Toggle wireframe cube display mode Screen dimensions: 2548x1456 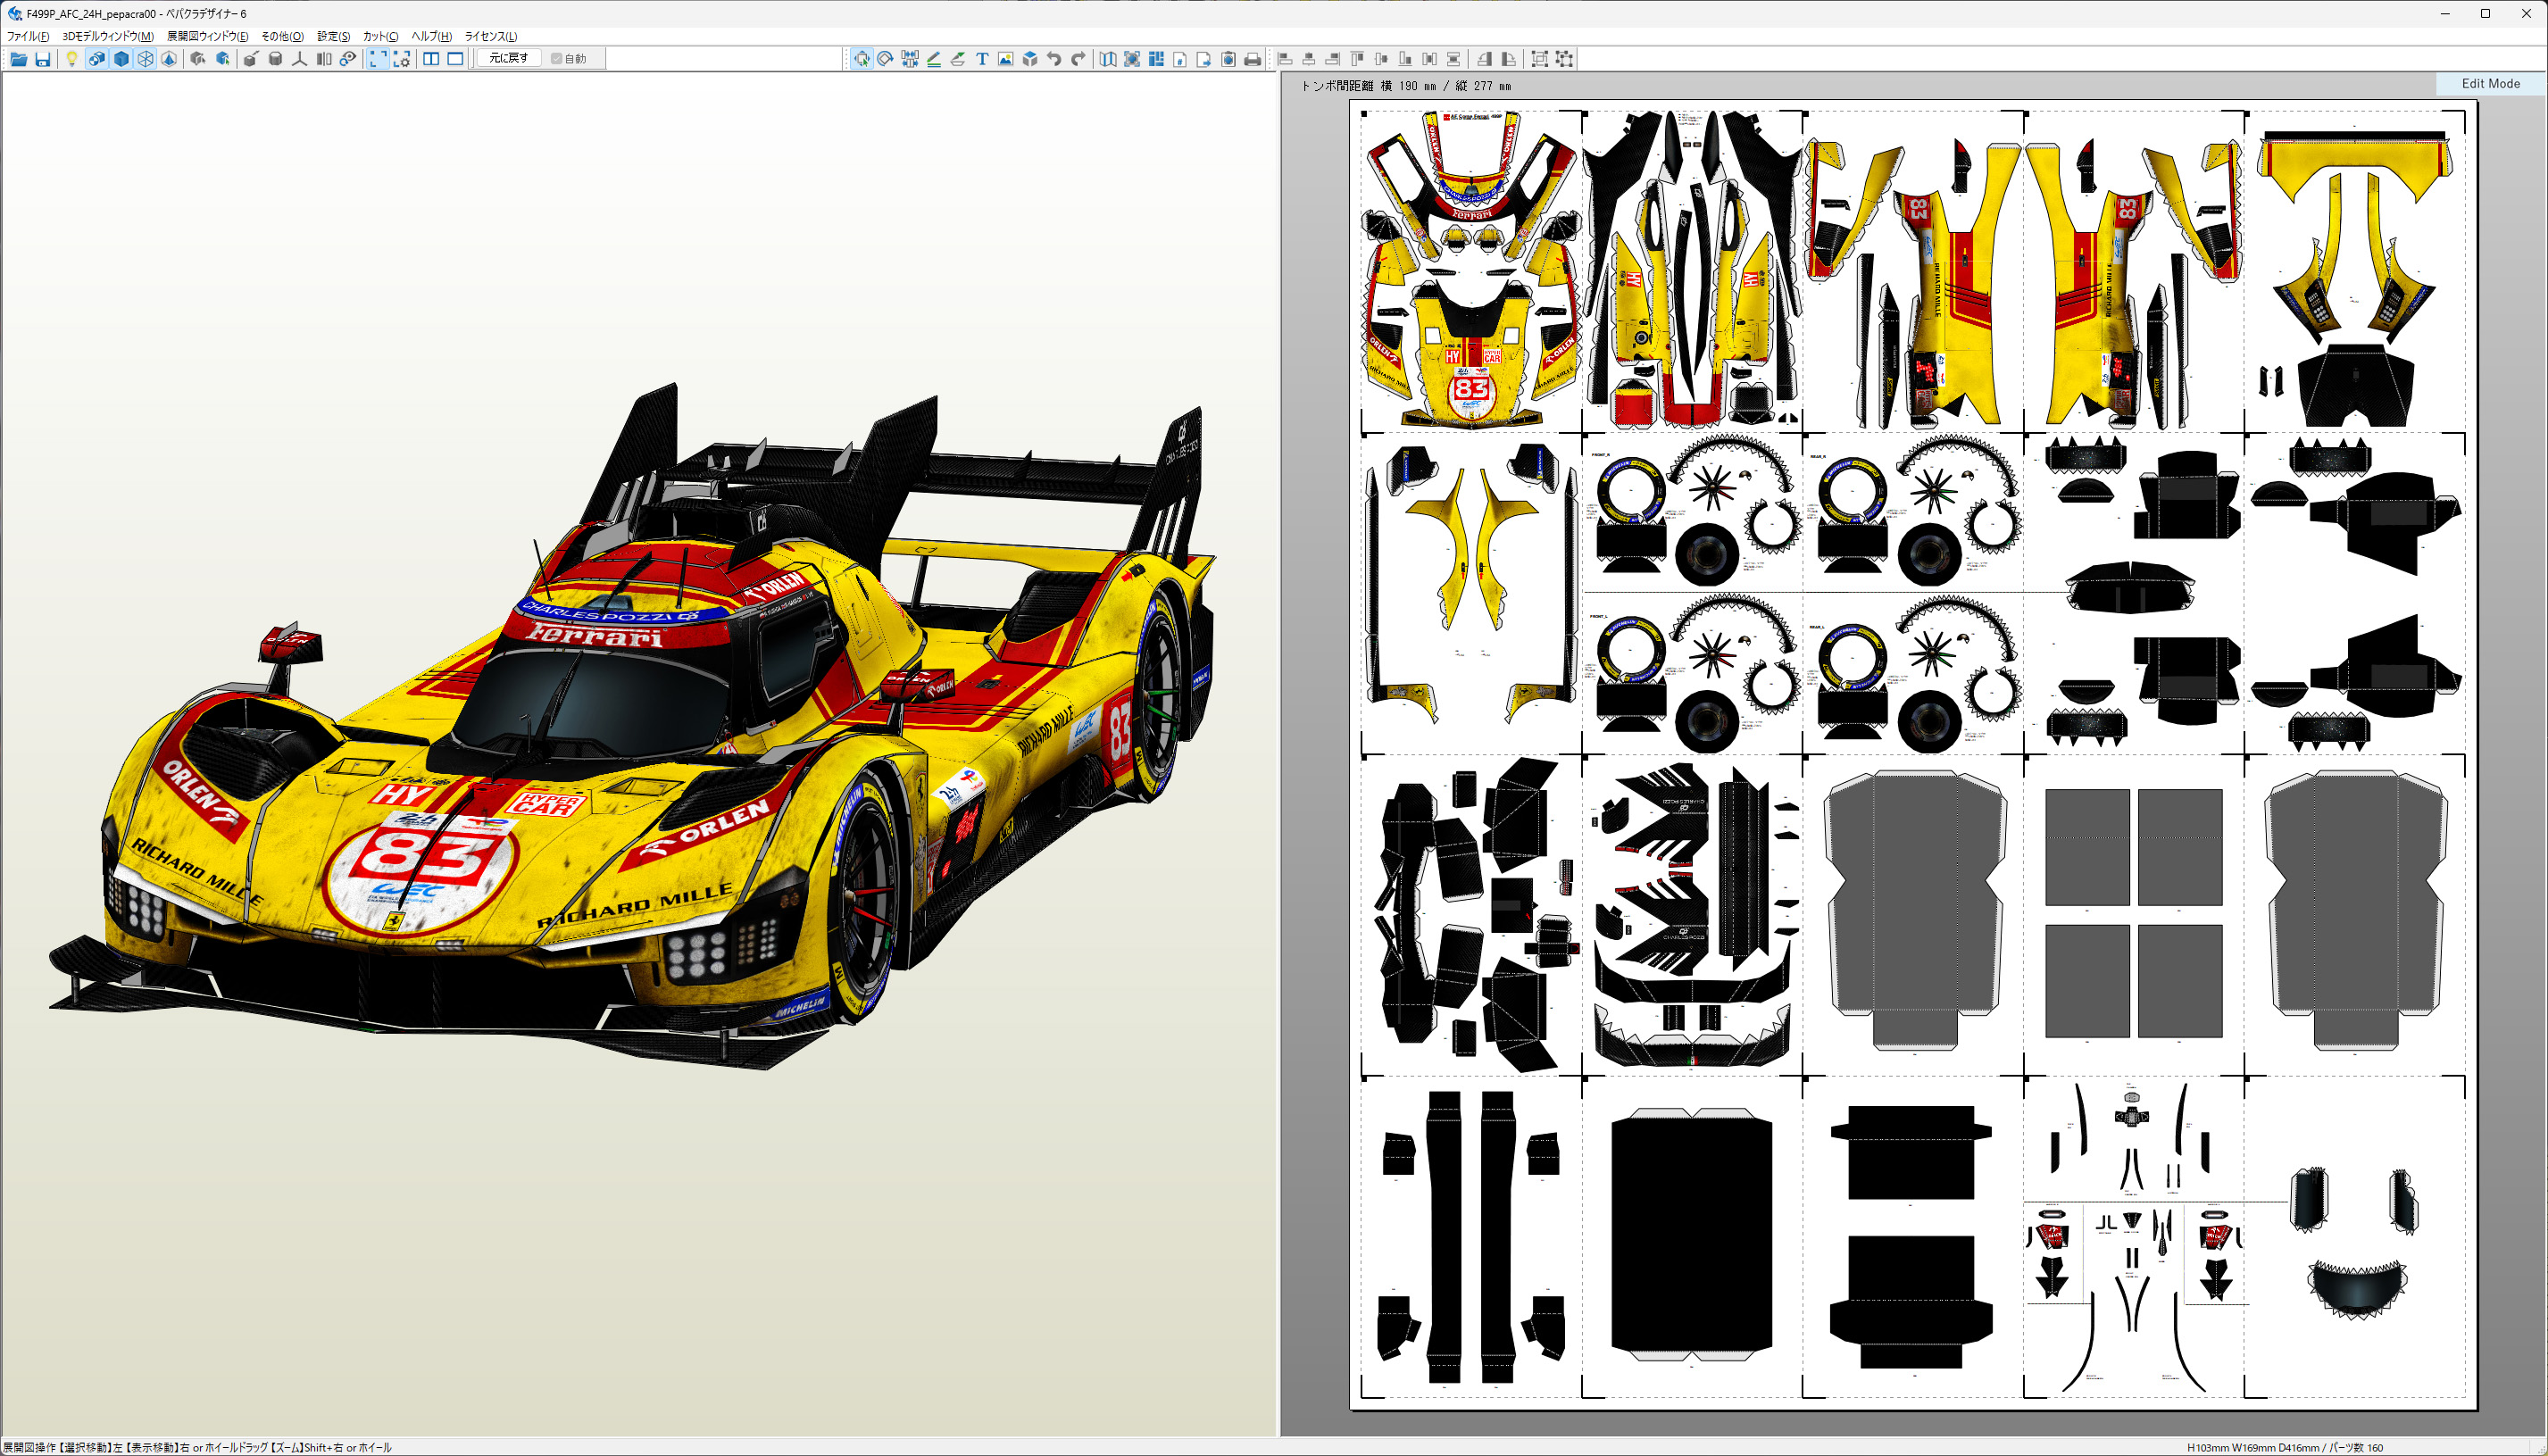click(145, 59)
